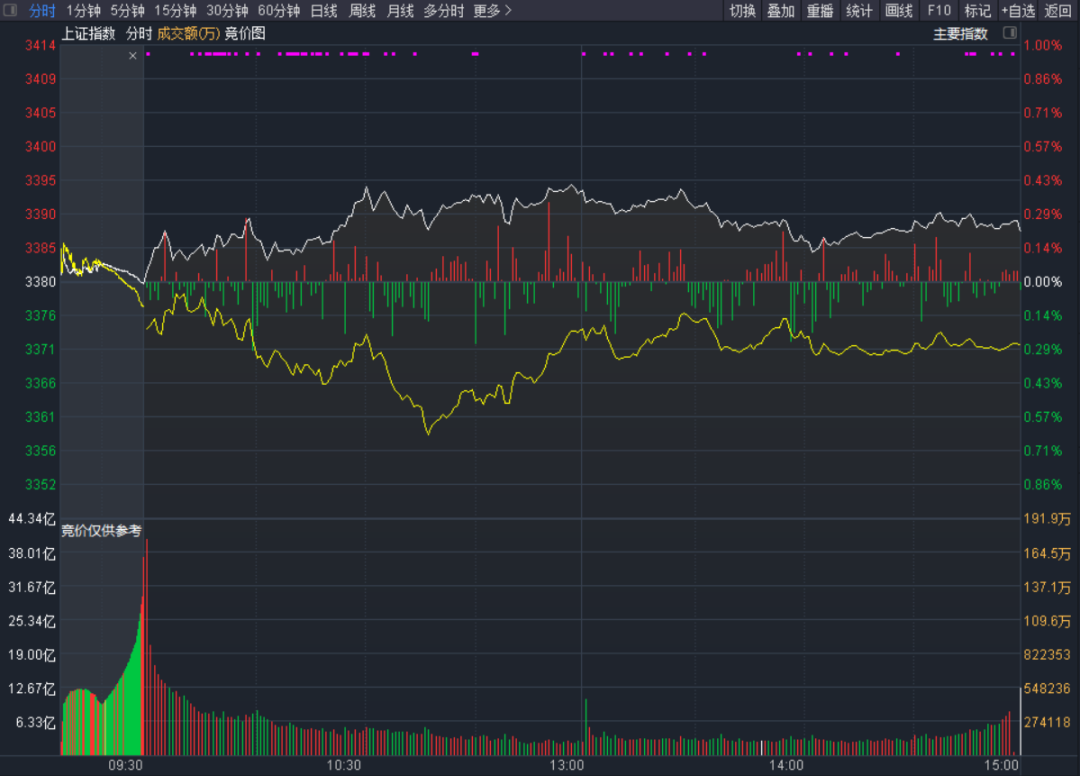
Task: Click the 切换 button
Action: click(x=742, y=11)
